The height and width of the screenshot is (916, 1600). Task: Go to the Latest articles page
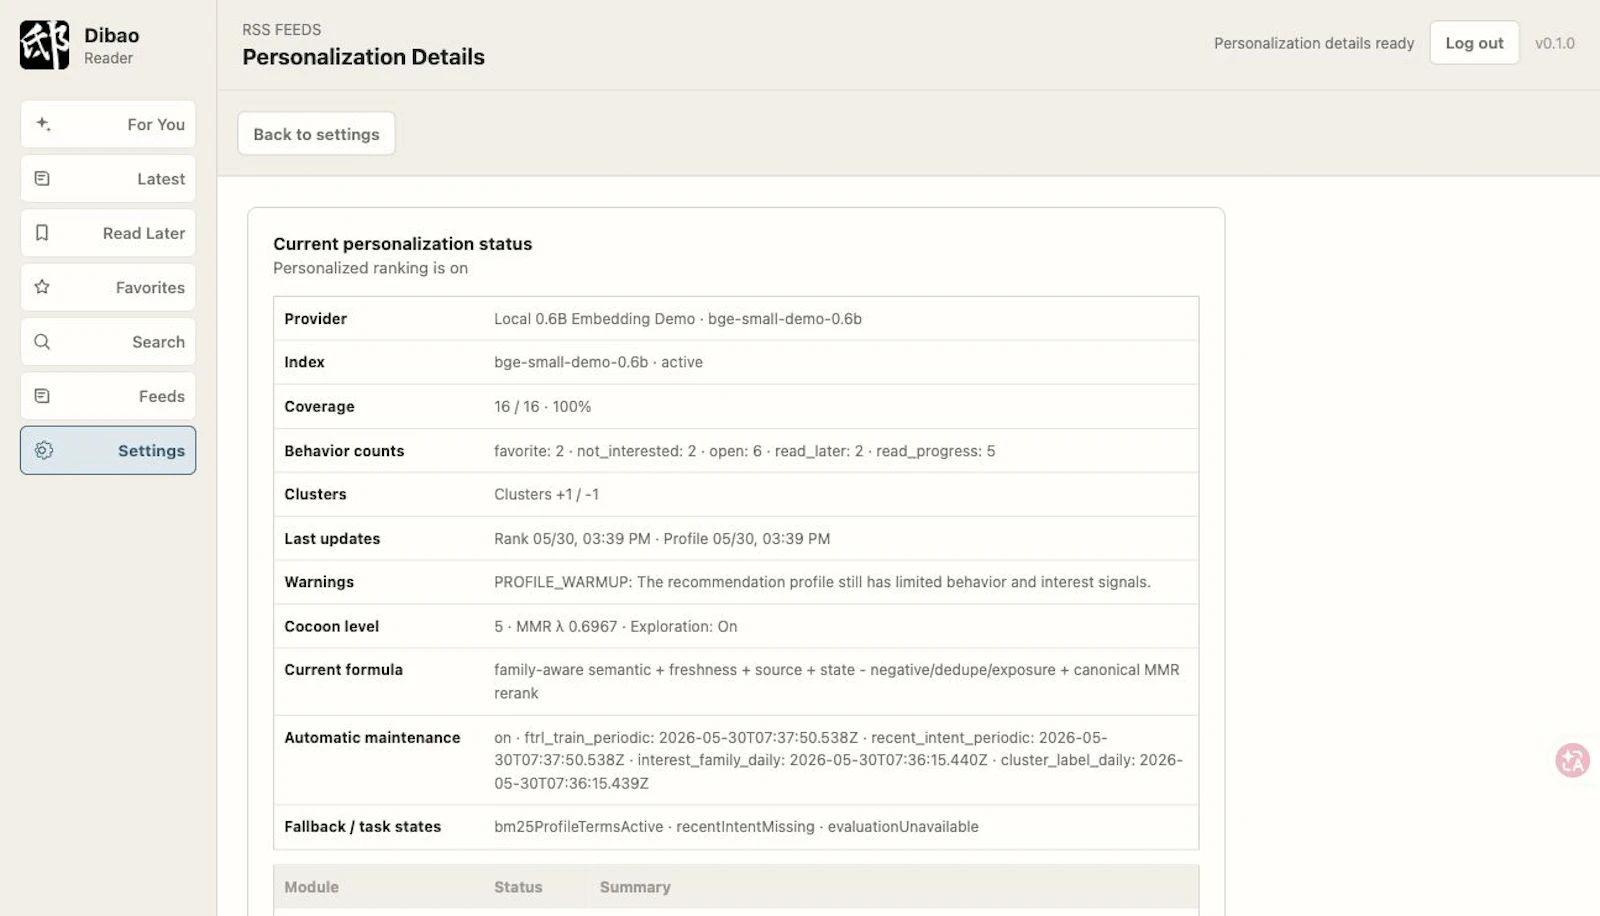[108, 178]
